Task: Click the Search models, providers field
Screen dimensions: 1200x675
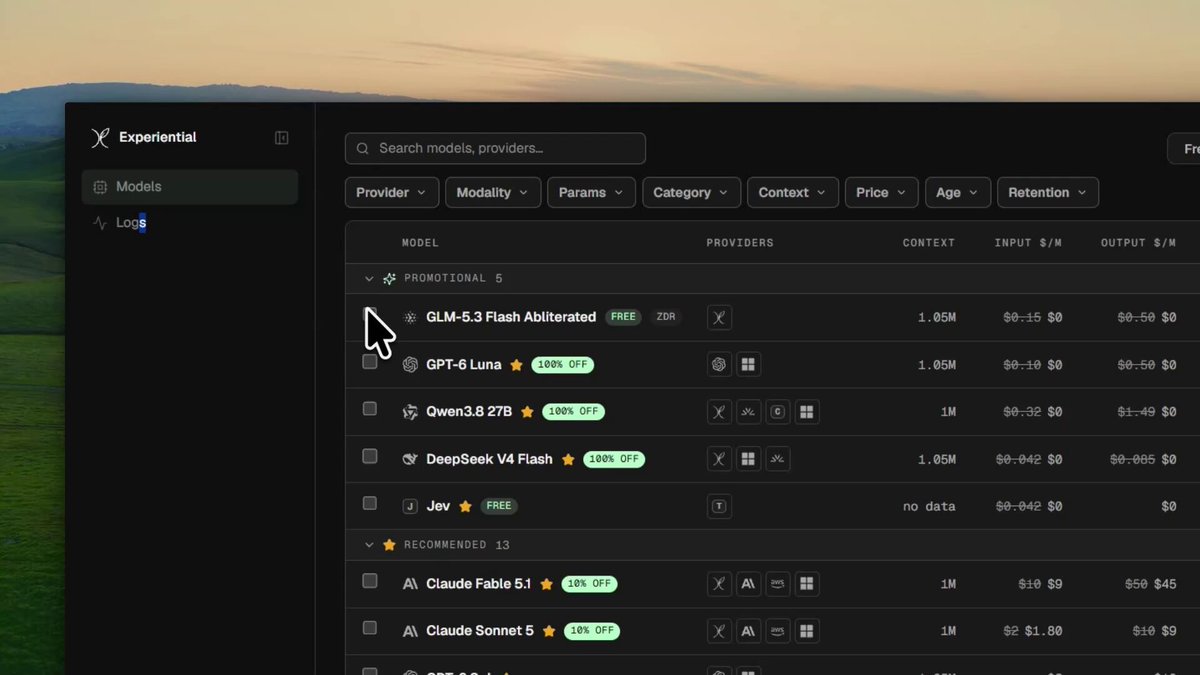Action: [495, 149]
